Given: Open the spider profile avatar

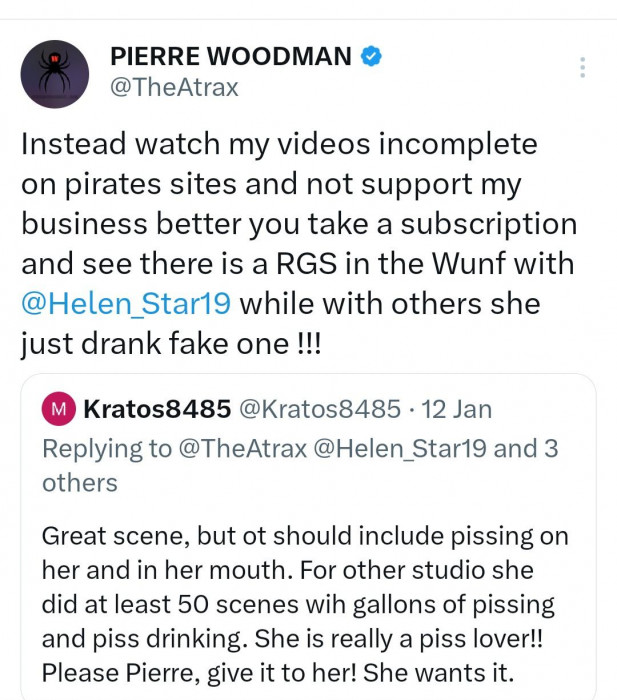Looking at the screenshot, I should (55, 73).
